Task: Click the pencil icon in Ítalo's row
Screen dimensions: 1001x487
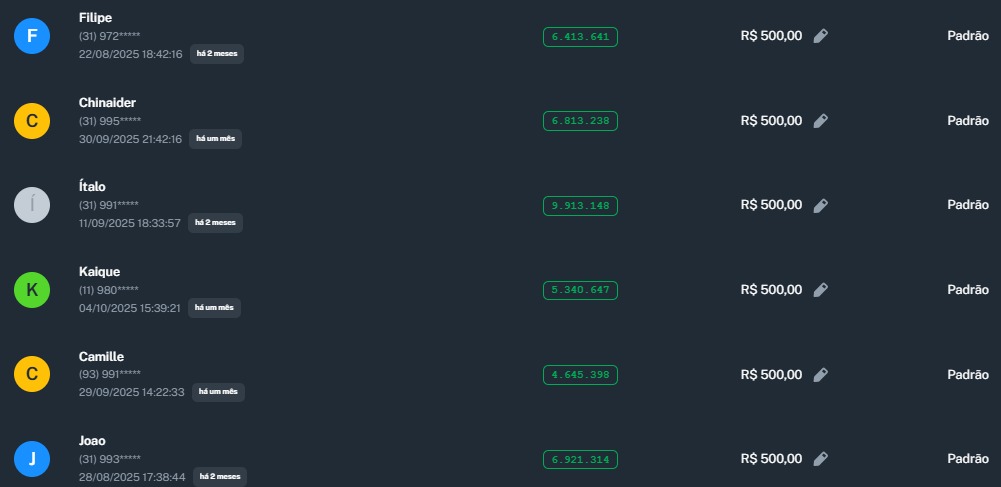Action: (x=820, y=205)
